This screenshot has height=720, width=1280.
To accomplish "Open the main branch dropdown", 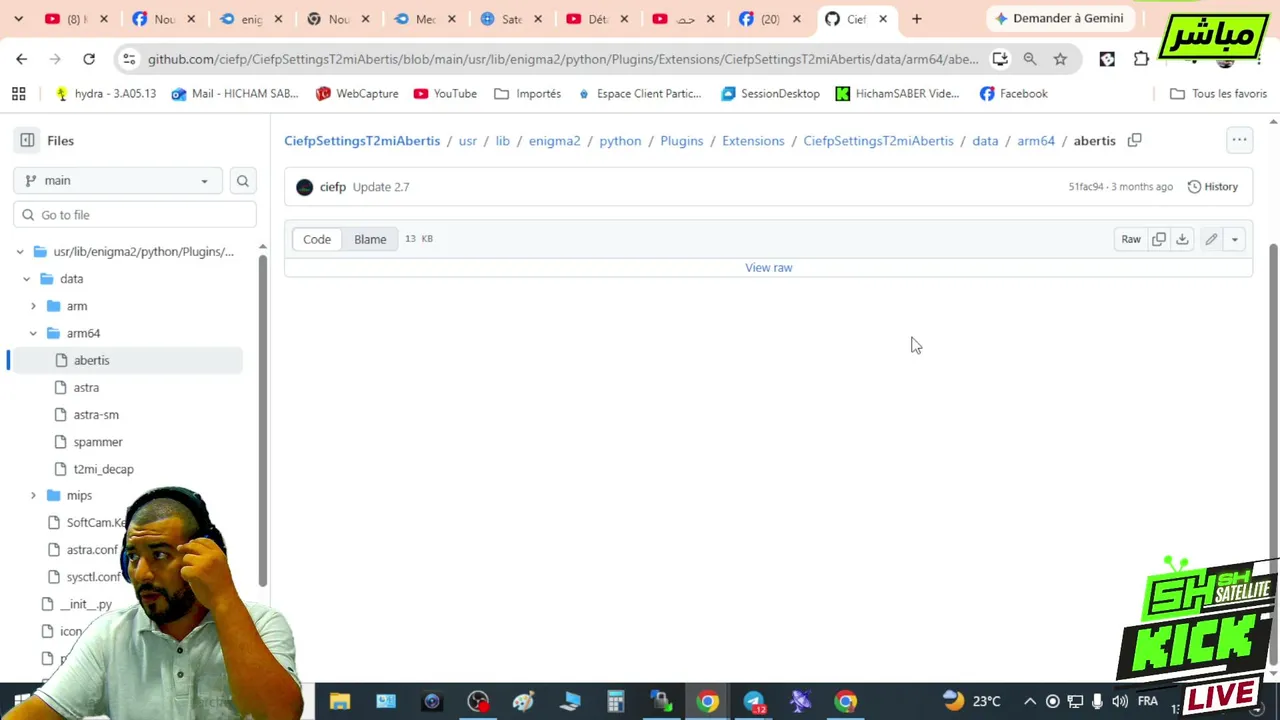I will (117, 181).
